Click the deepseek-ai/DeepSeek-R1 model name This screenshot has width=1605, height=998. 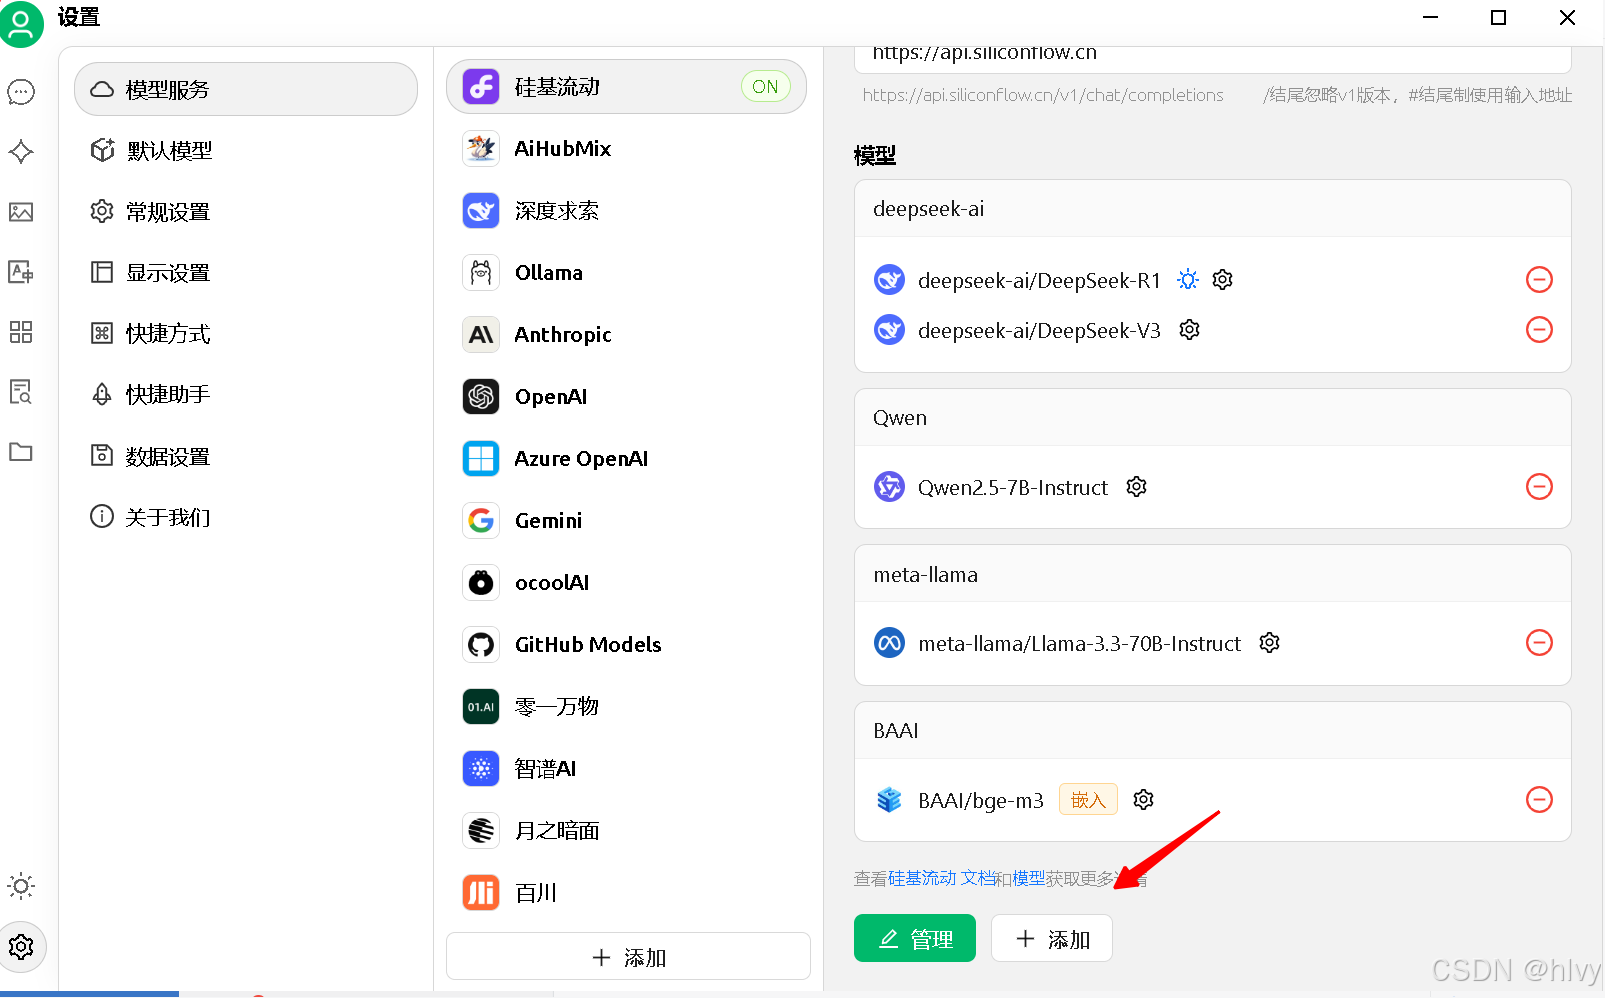tap(1039, 281)
